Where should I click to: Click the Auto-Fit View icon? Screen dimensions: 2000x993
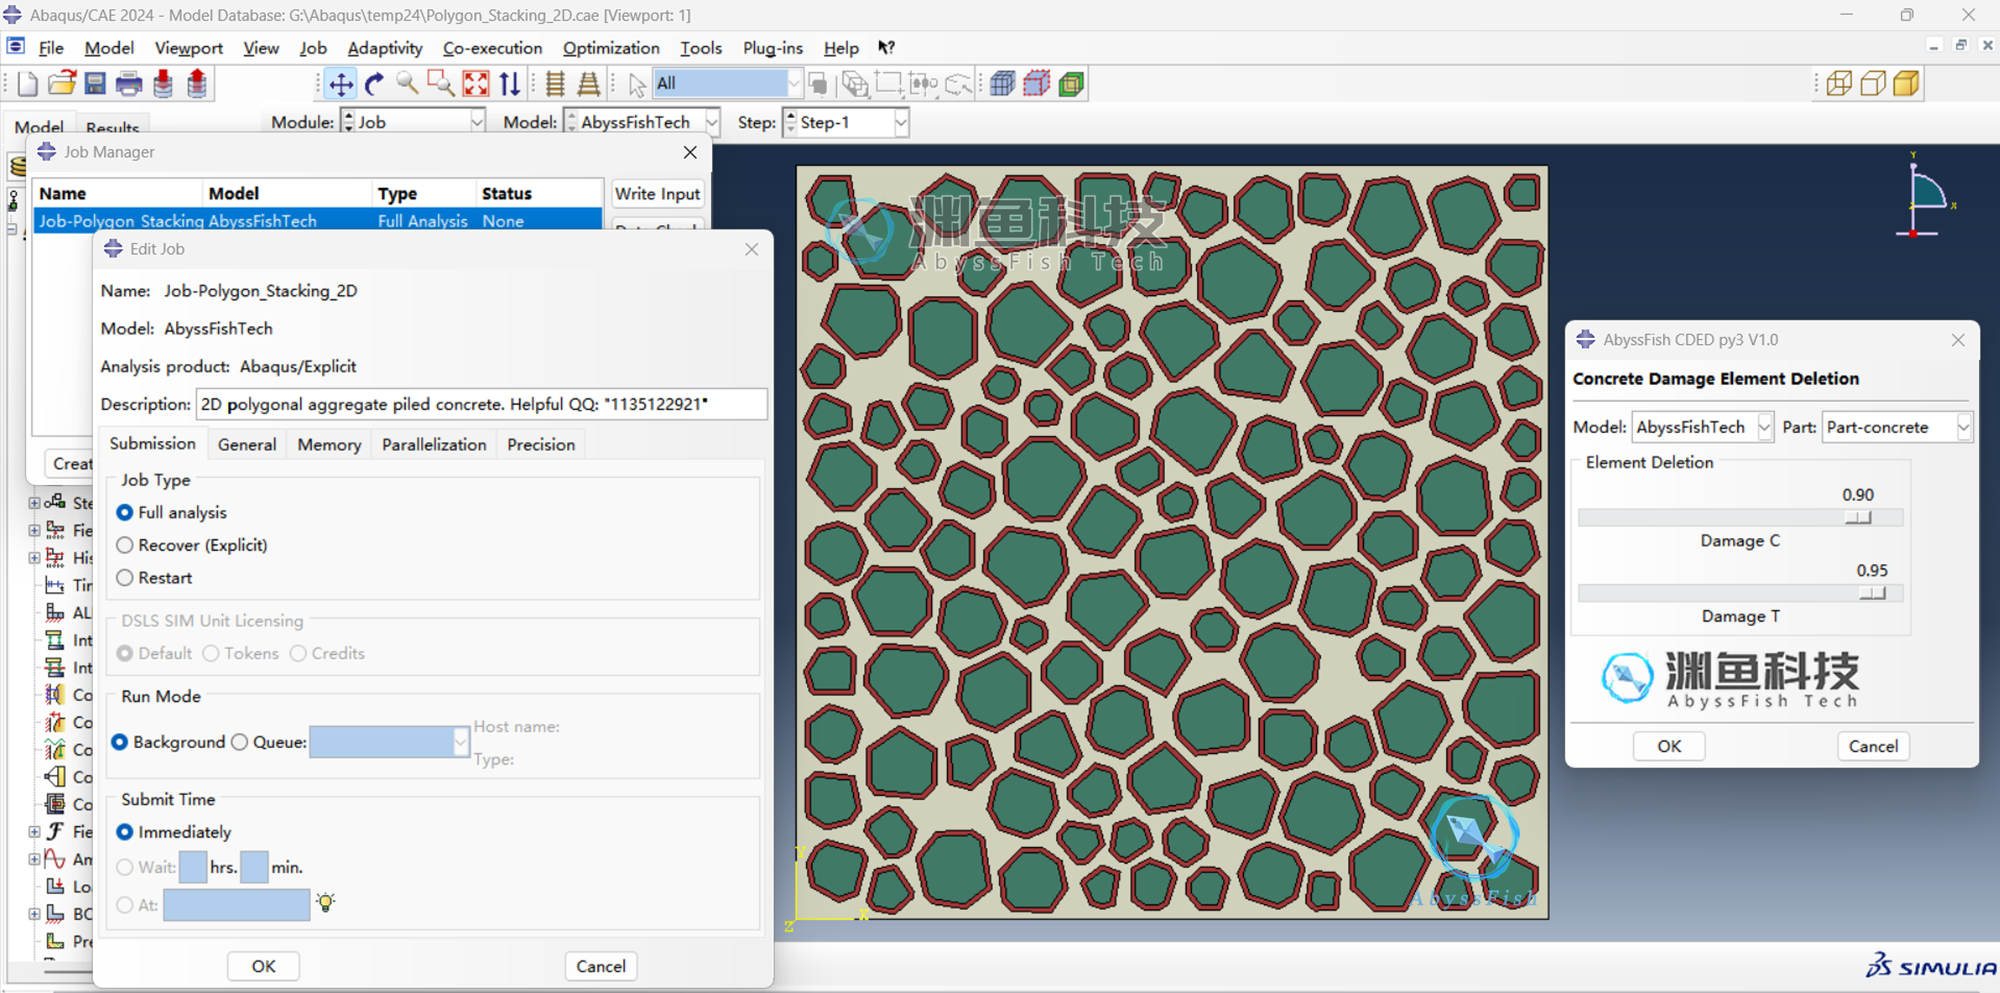476,84
